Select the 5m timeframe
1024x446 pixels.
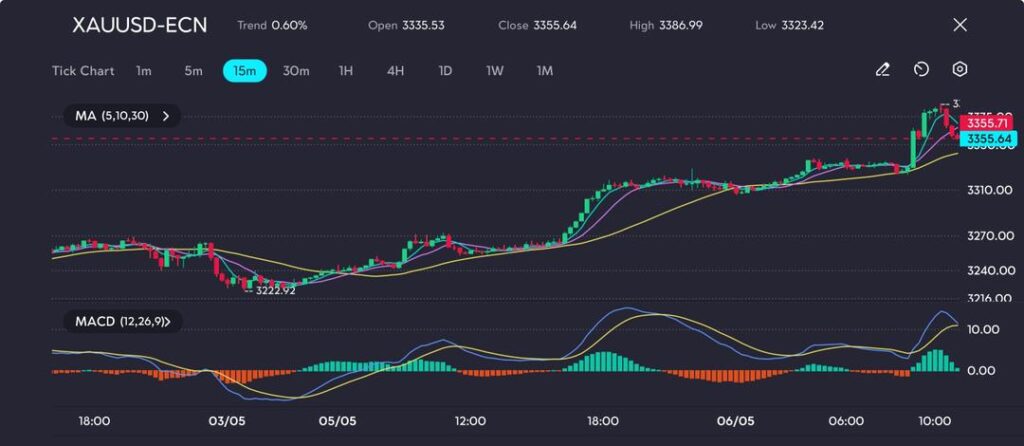(193, 71)
